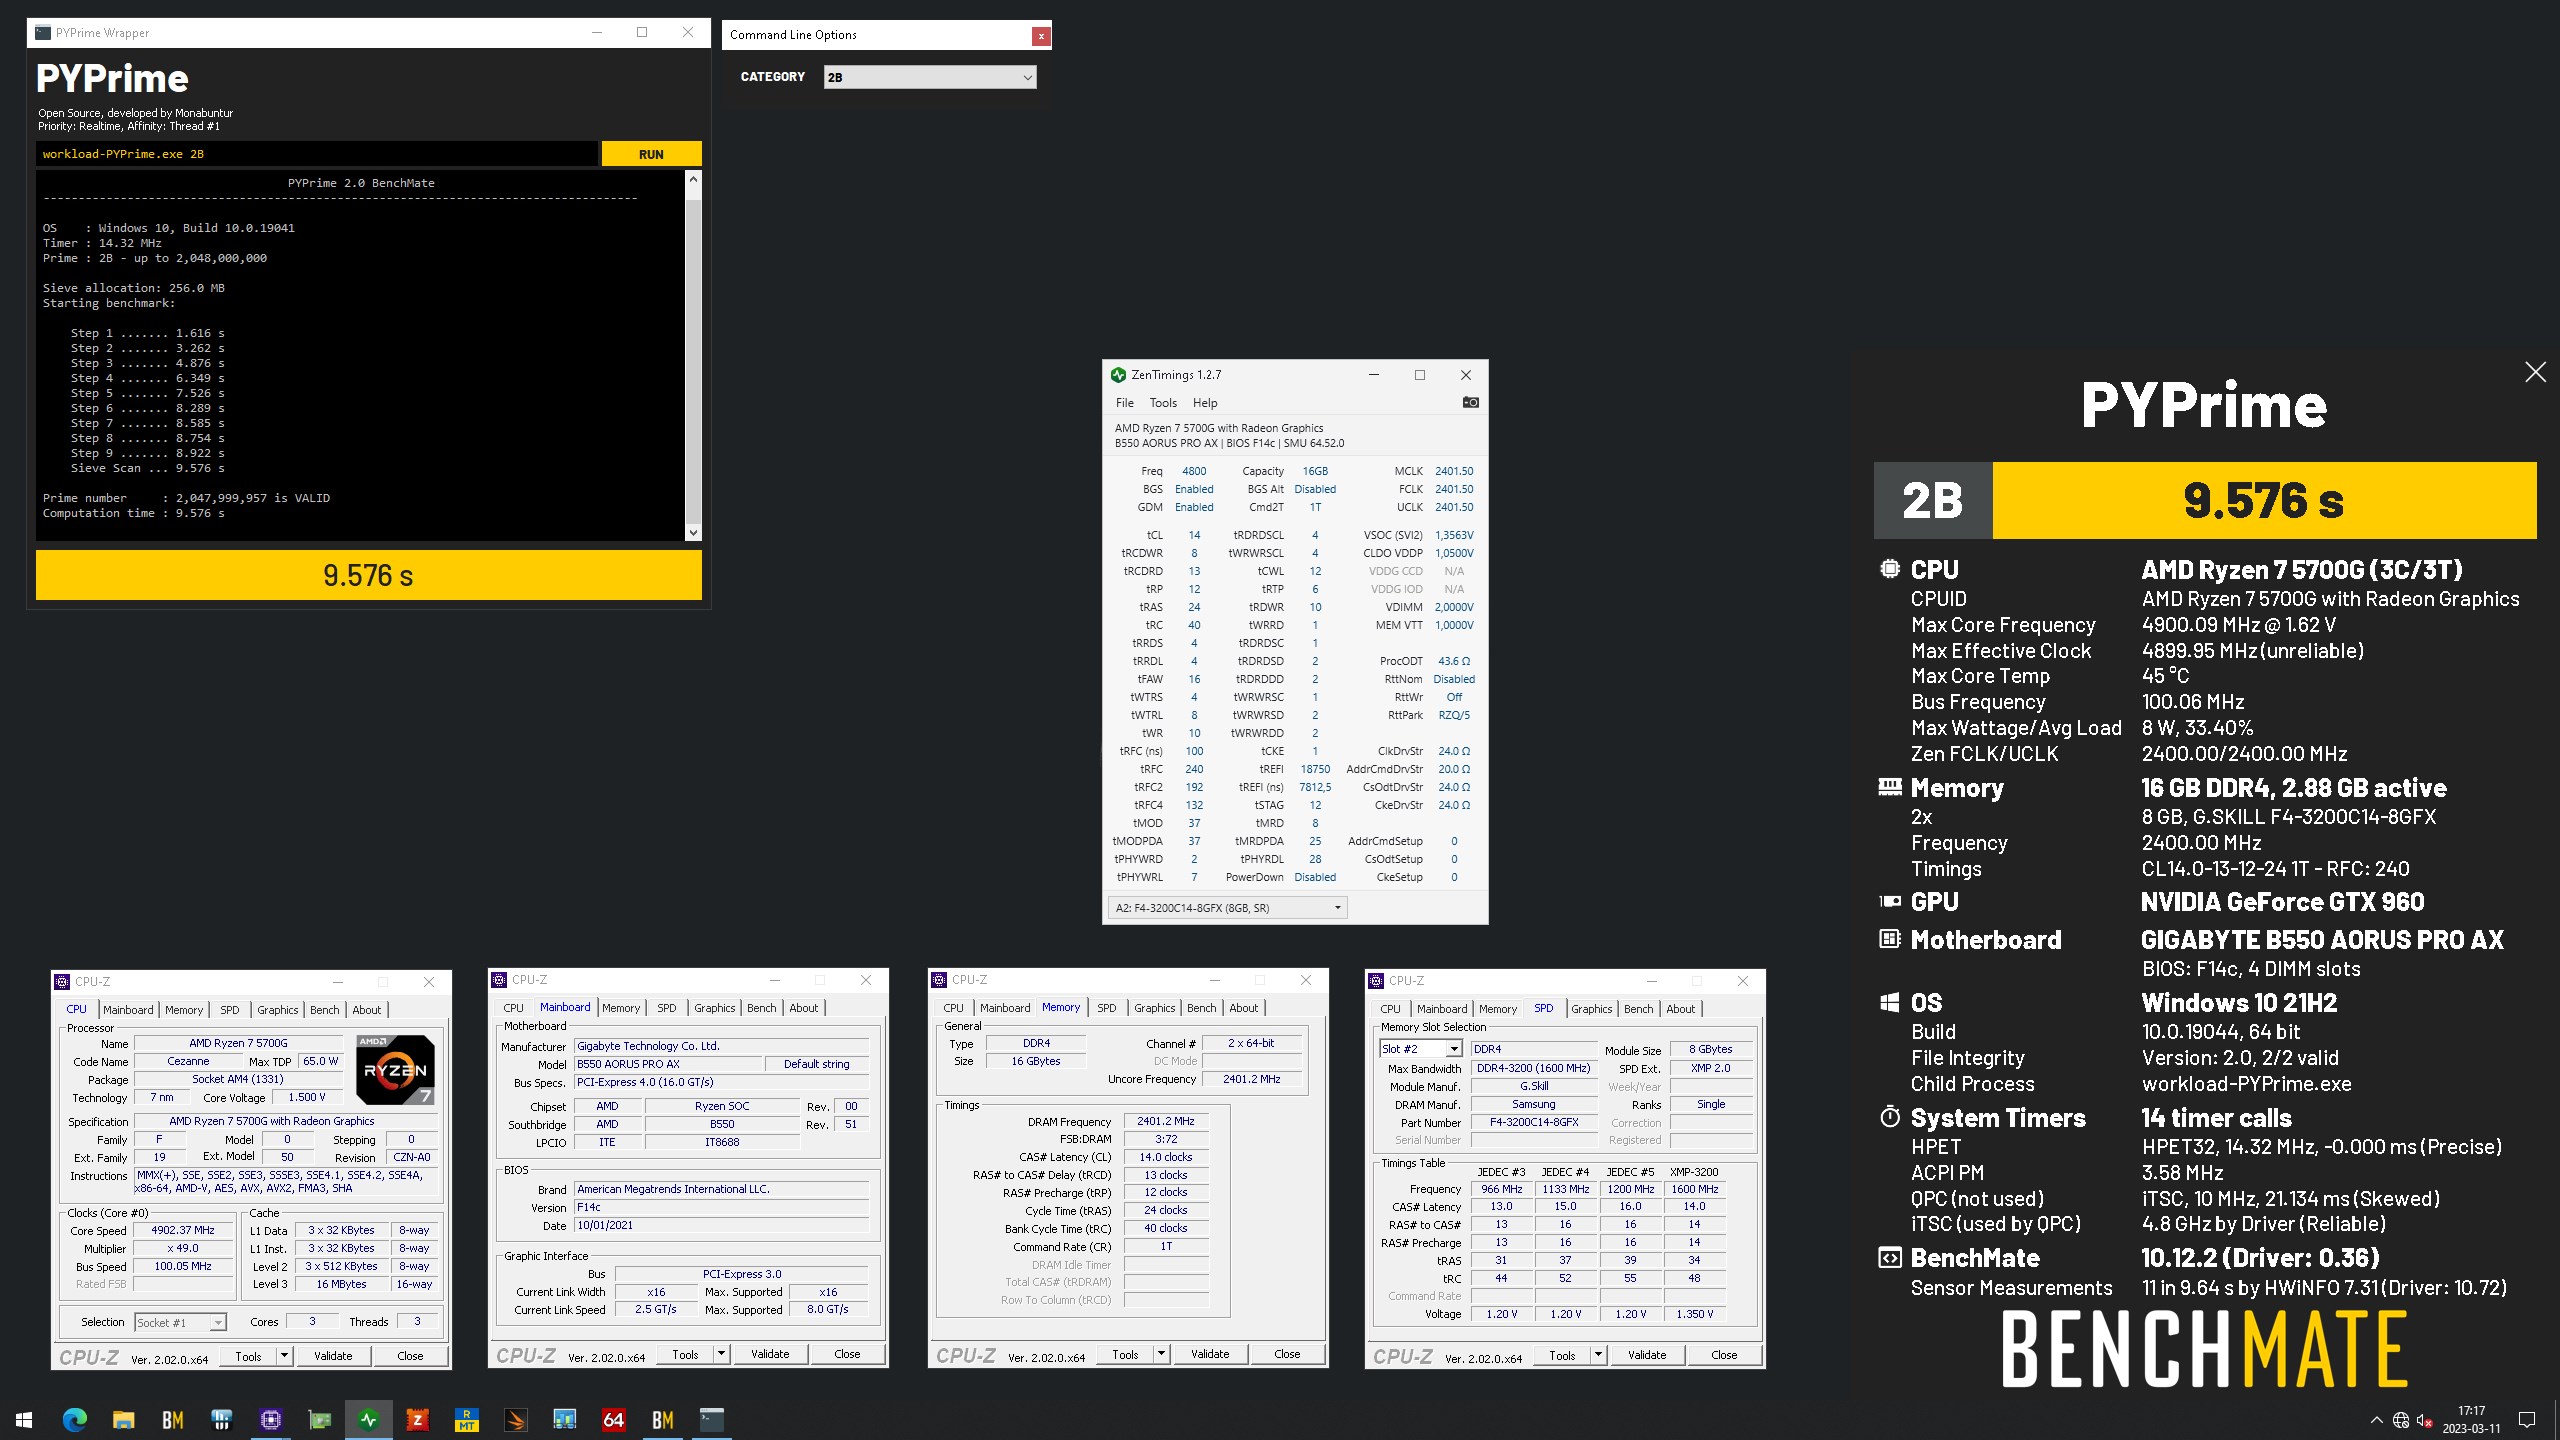Select the SPD tab in CPU-Z CPU window
Viewport: 2560px width, 1440px height.
(x=230, y=1010)
